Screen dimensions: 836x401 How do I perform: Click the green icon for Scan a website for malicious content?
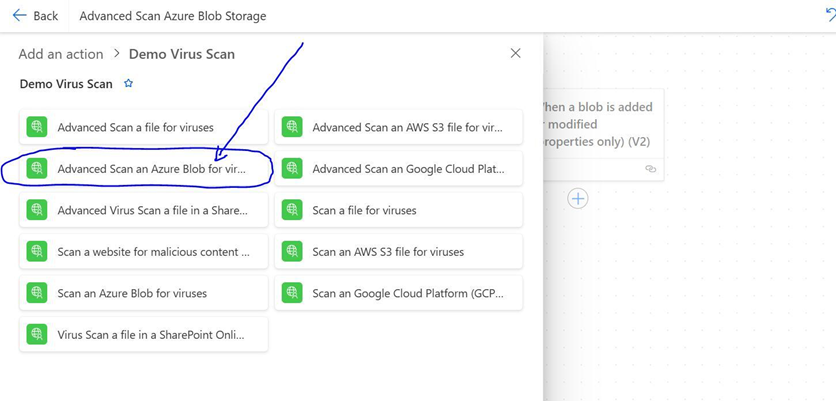[37, 251]
